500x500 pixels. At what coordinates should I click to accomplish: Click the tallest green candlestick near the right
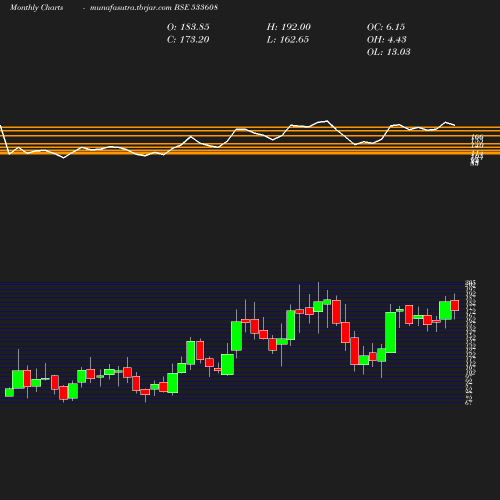click(x=391, y=332)
